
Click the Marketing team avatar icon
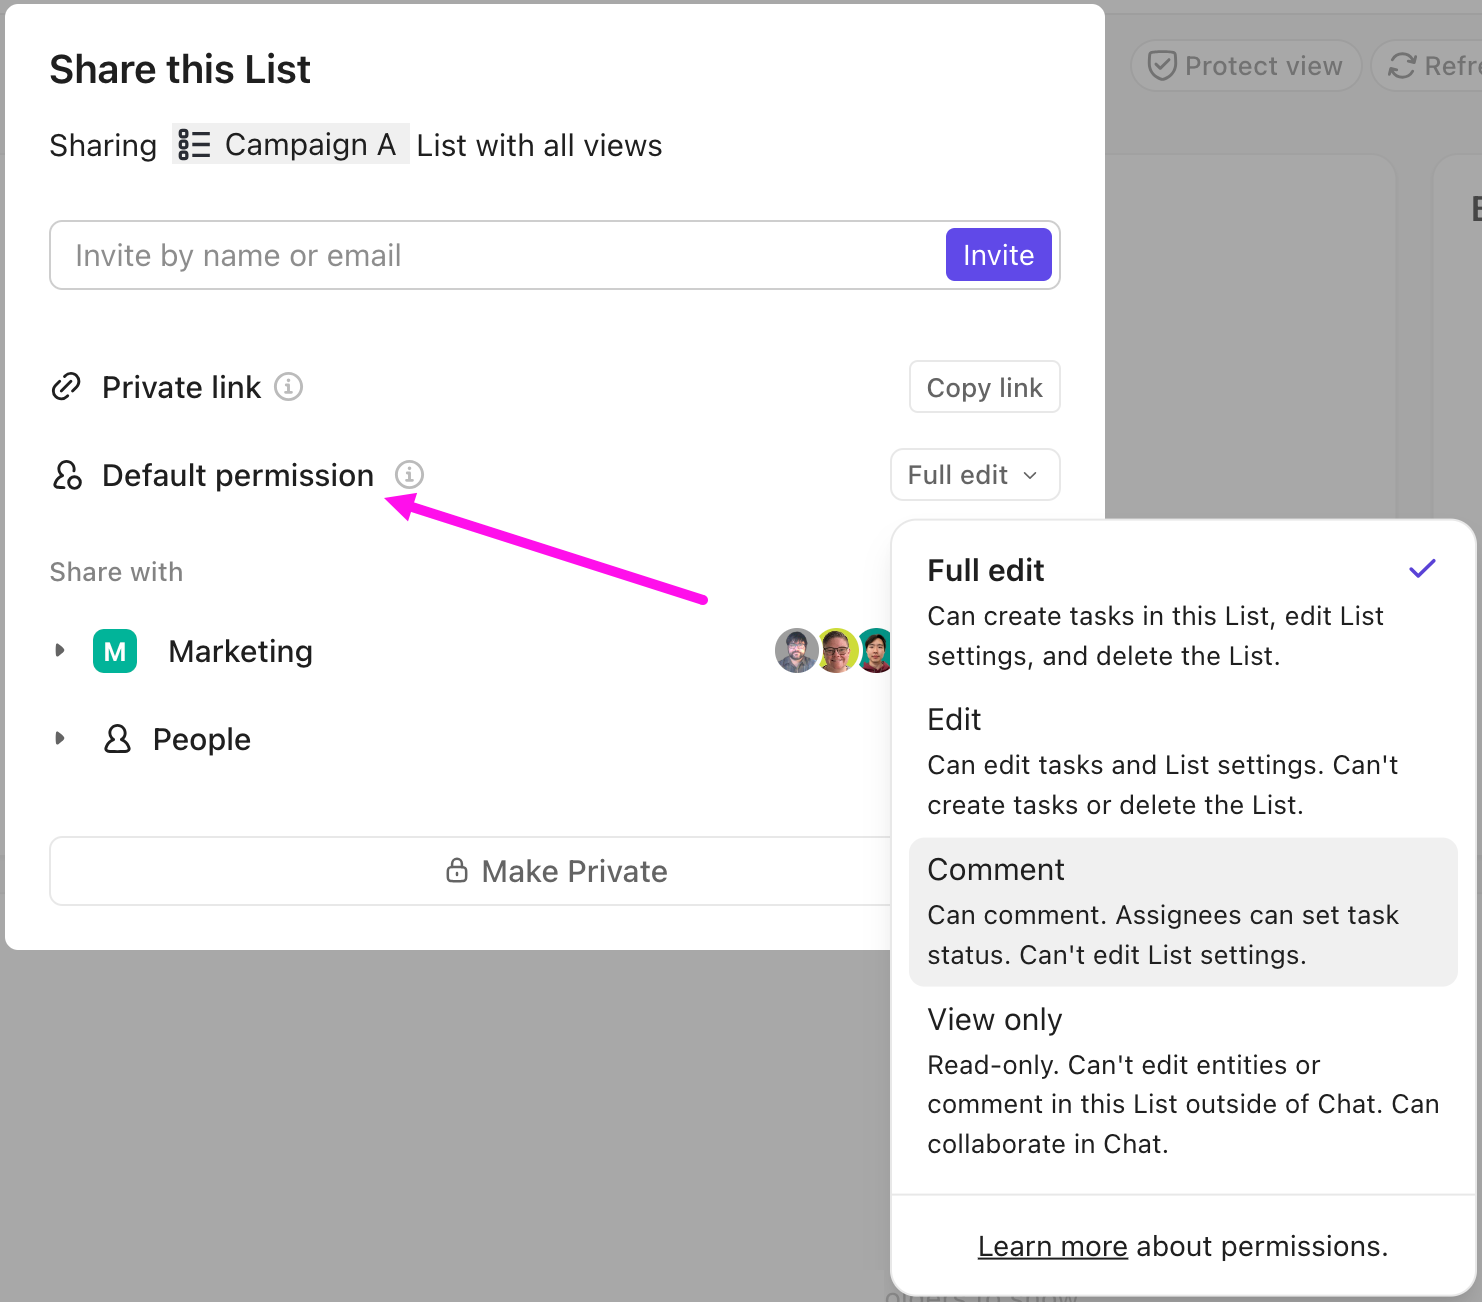(115, 651)
